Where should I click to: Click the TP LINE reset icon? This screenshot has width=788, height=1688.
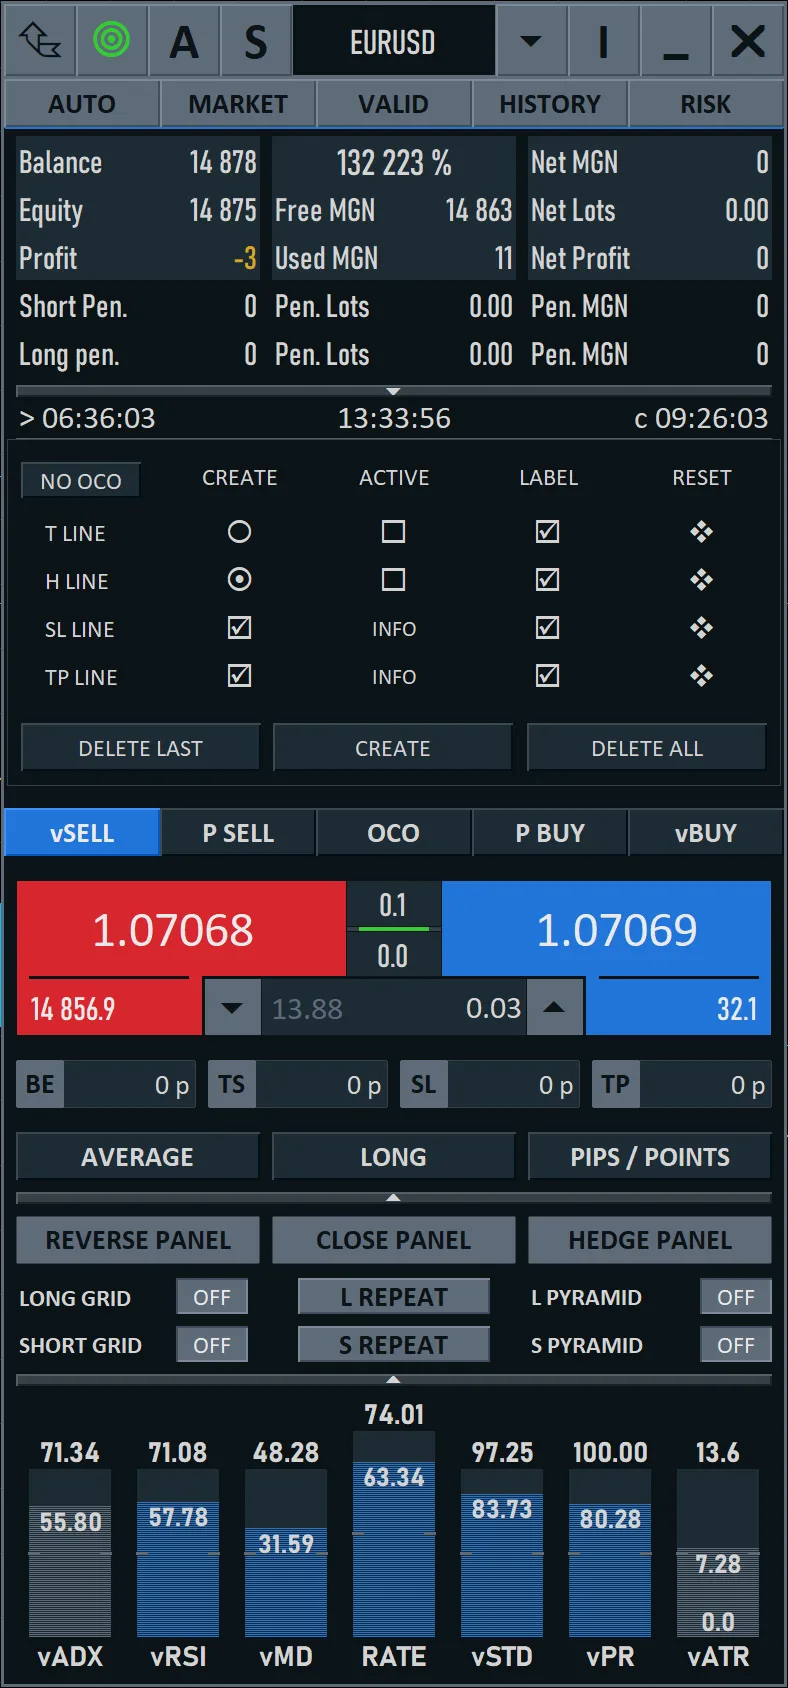702,676
